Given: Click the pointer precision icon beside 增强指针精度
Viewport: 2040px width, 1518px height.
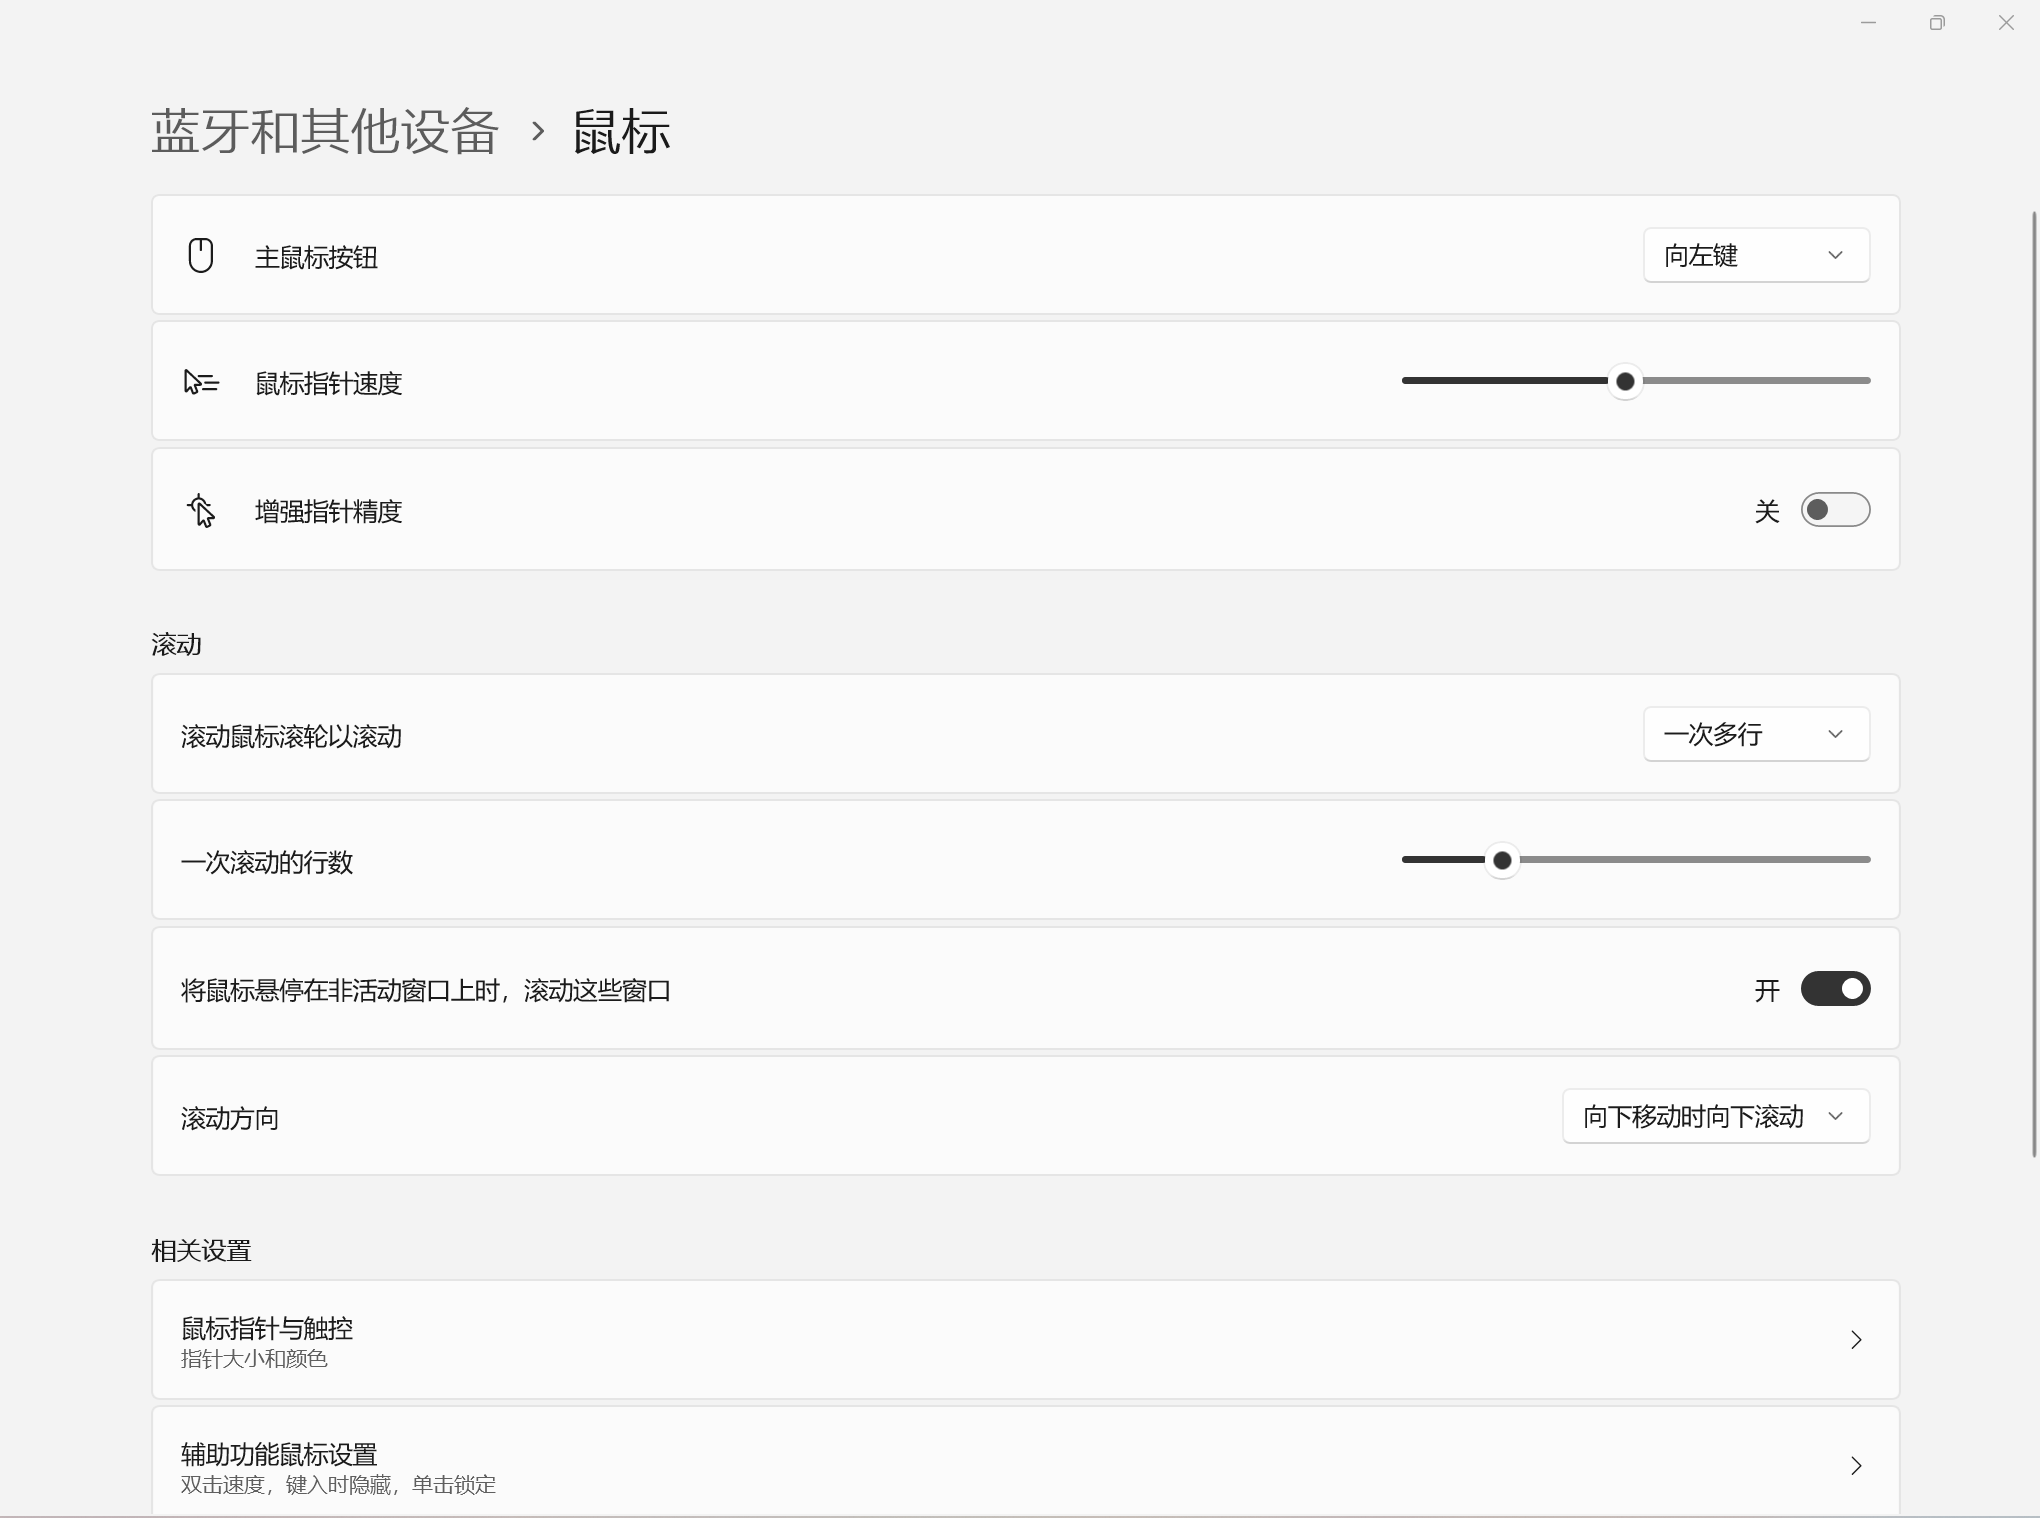Looking at the screenshot, I should click(201, 510).
